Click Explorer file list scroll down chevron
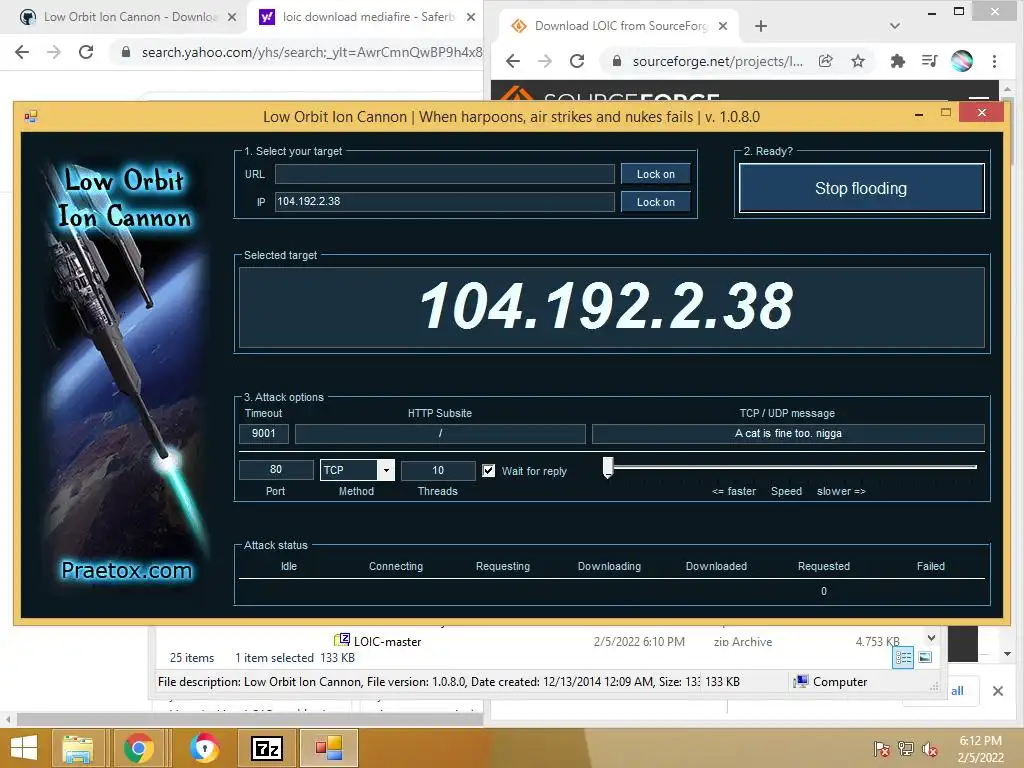The height and width of the screenshot is (768, 1024). pos(932,638)
